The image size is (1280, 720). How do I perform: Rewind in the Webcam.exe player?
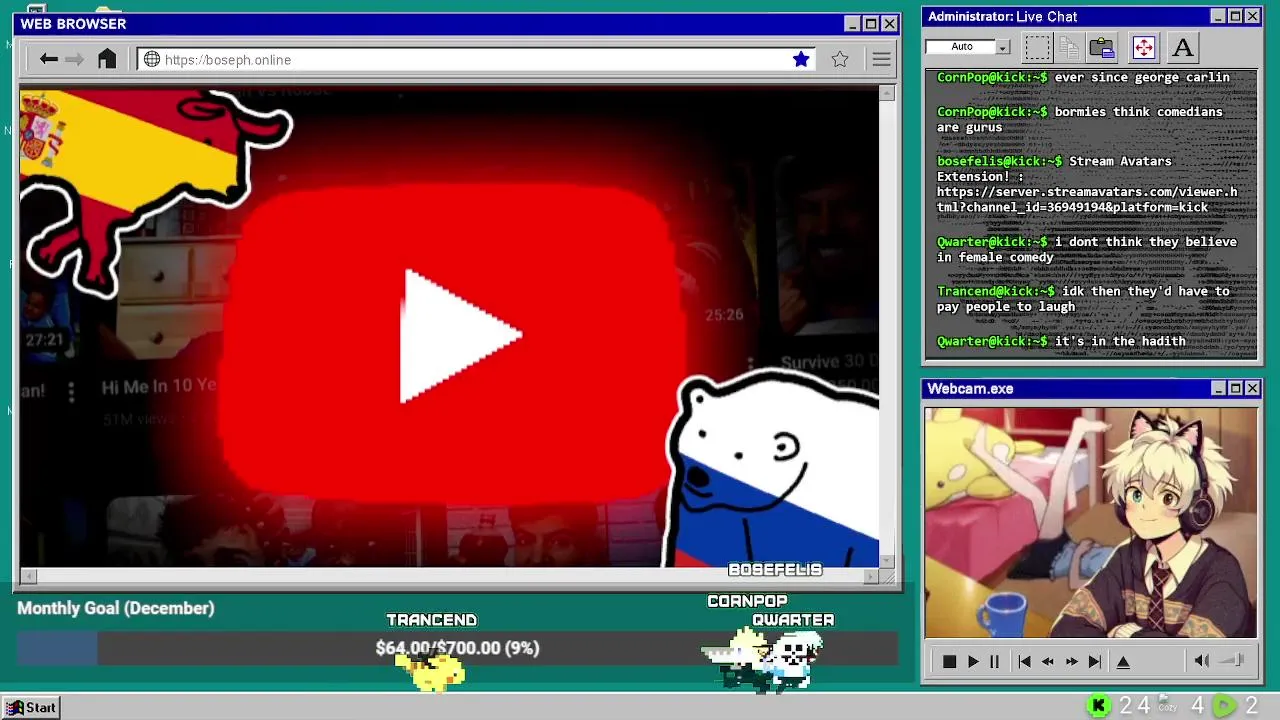(x=1048, y=662)
